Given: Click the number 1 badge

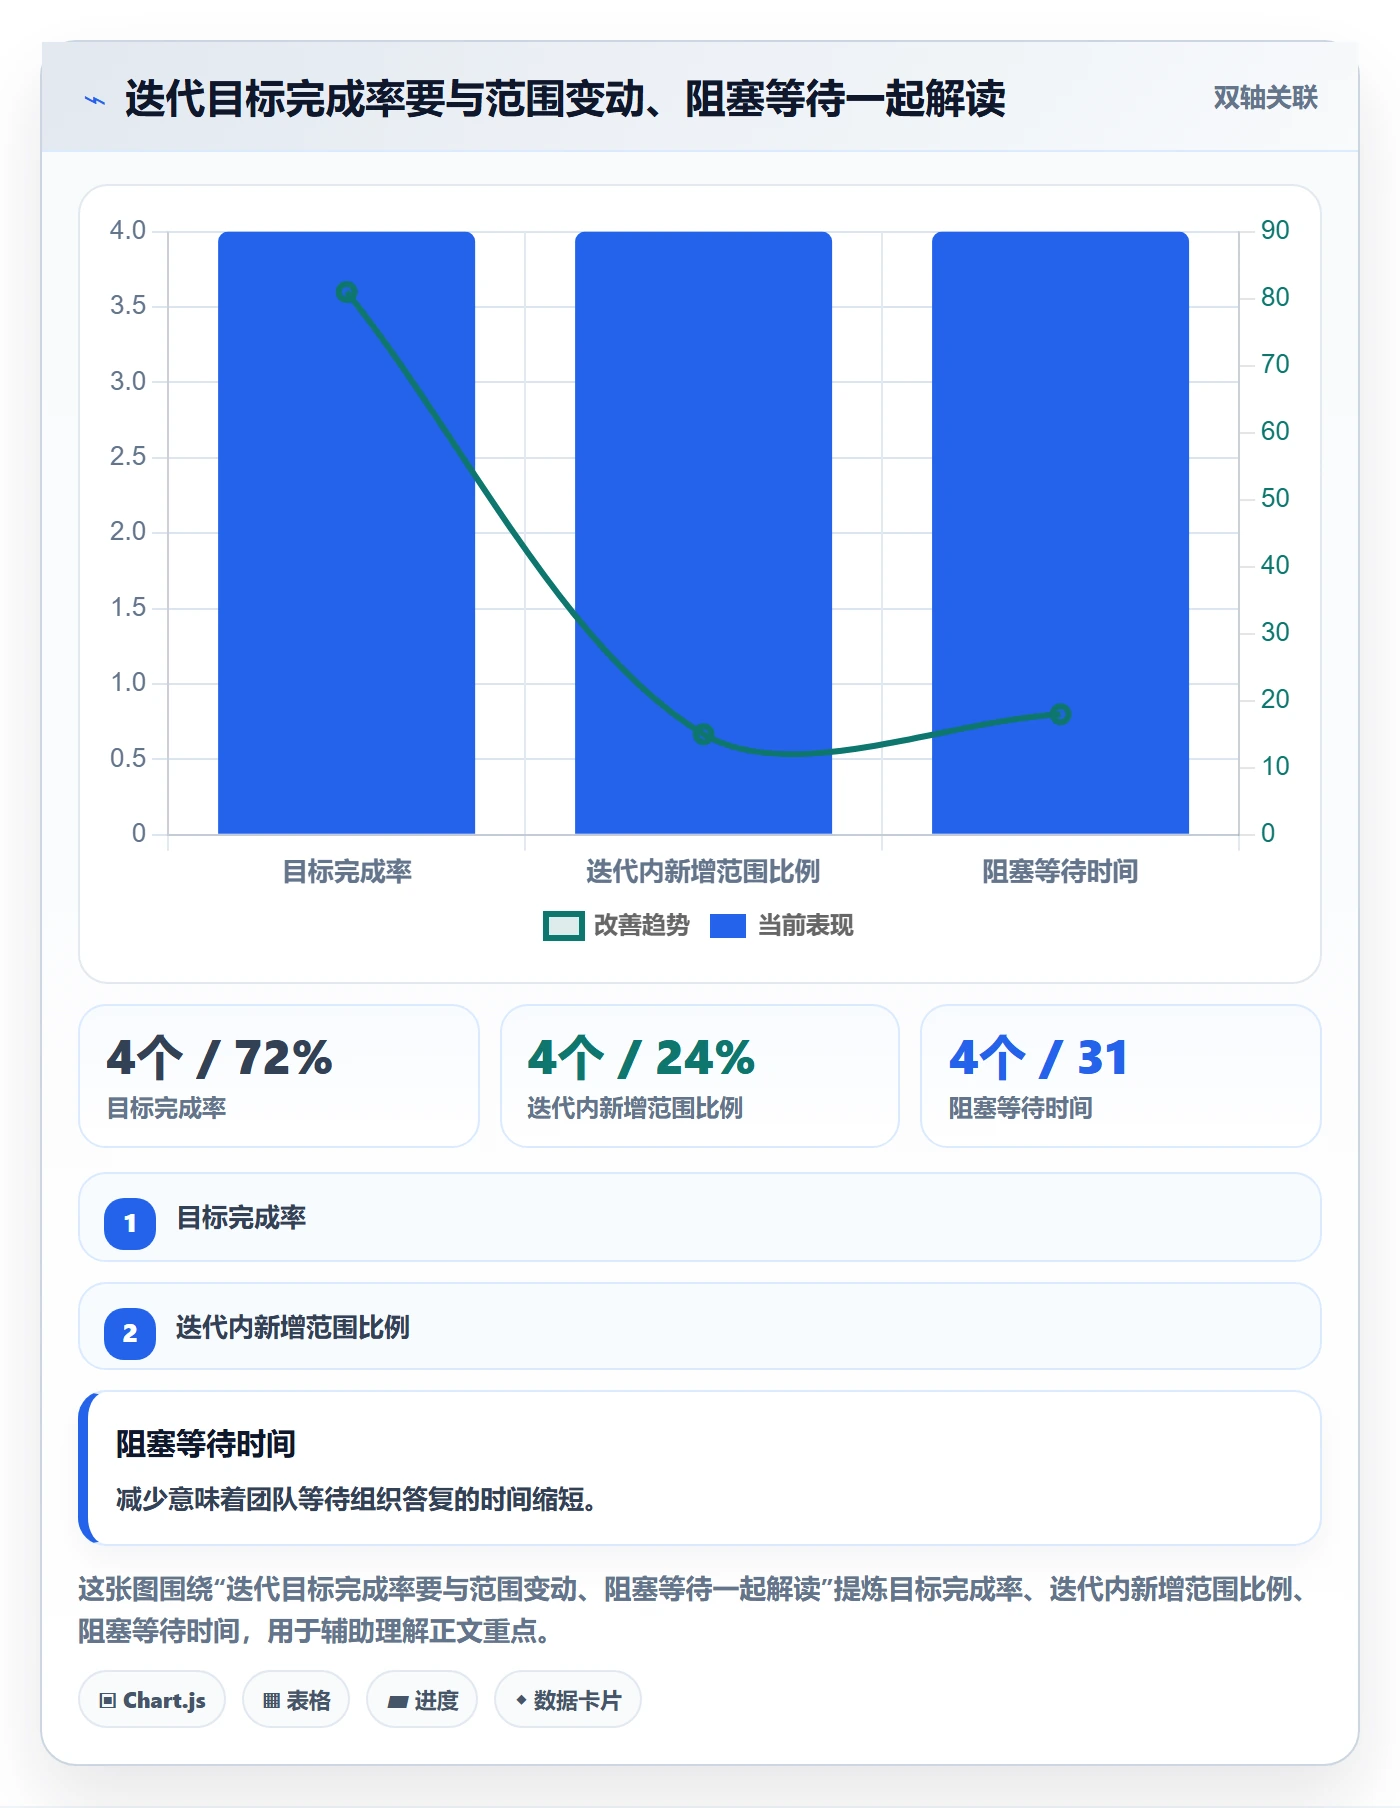Looking at the screenshot, I should click(x=130, y=1223).
